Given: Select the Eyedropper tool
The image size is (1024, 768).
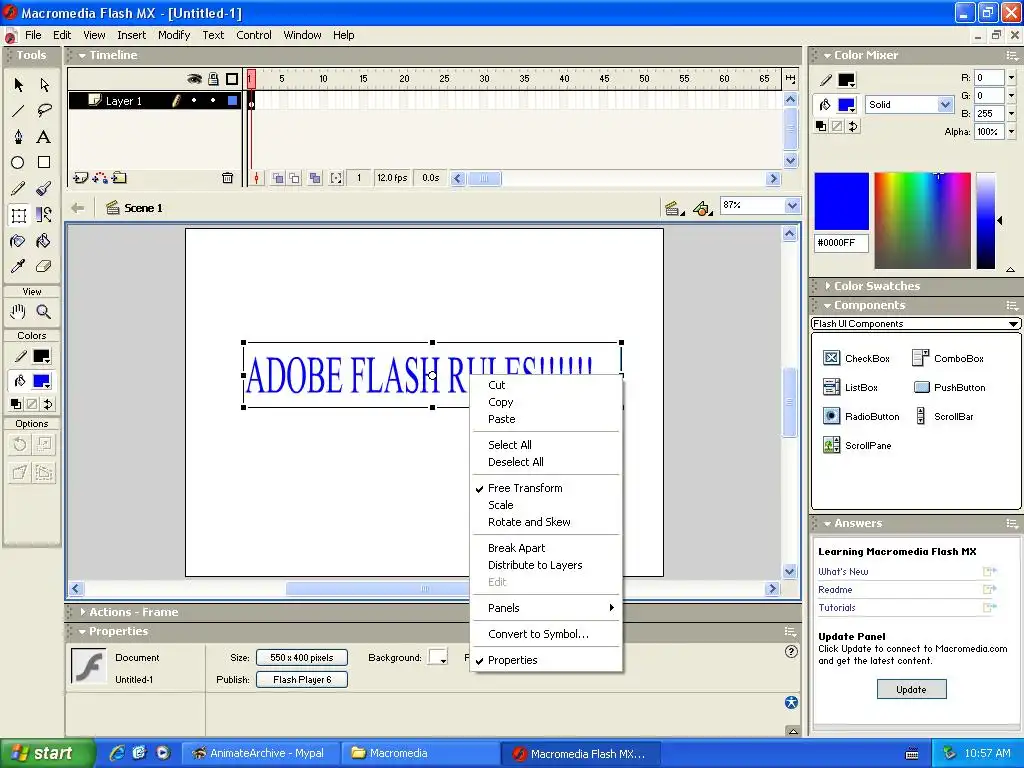Looking at the screenshot, I should [18, 266].
